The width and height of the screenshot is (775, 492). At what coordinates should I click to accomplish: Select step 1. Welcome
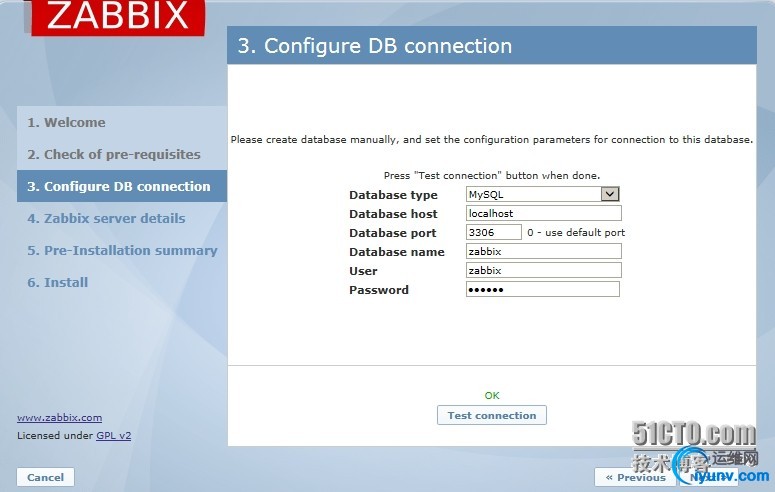coord(66,122)
